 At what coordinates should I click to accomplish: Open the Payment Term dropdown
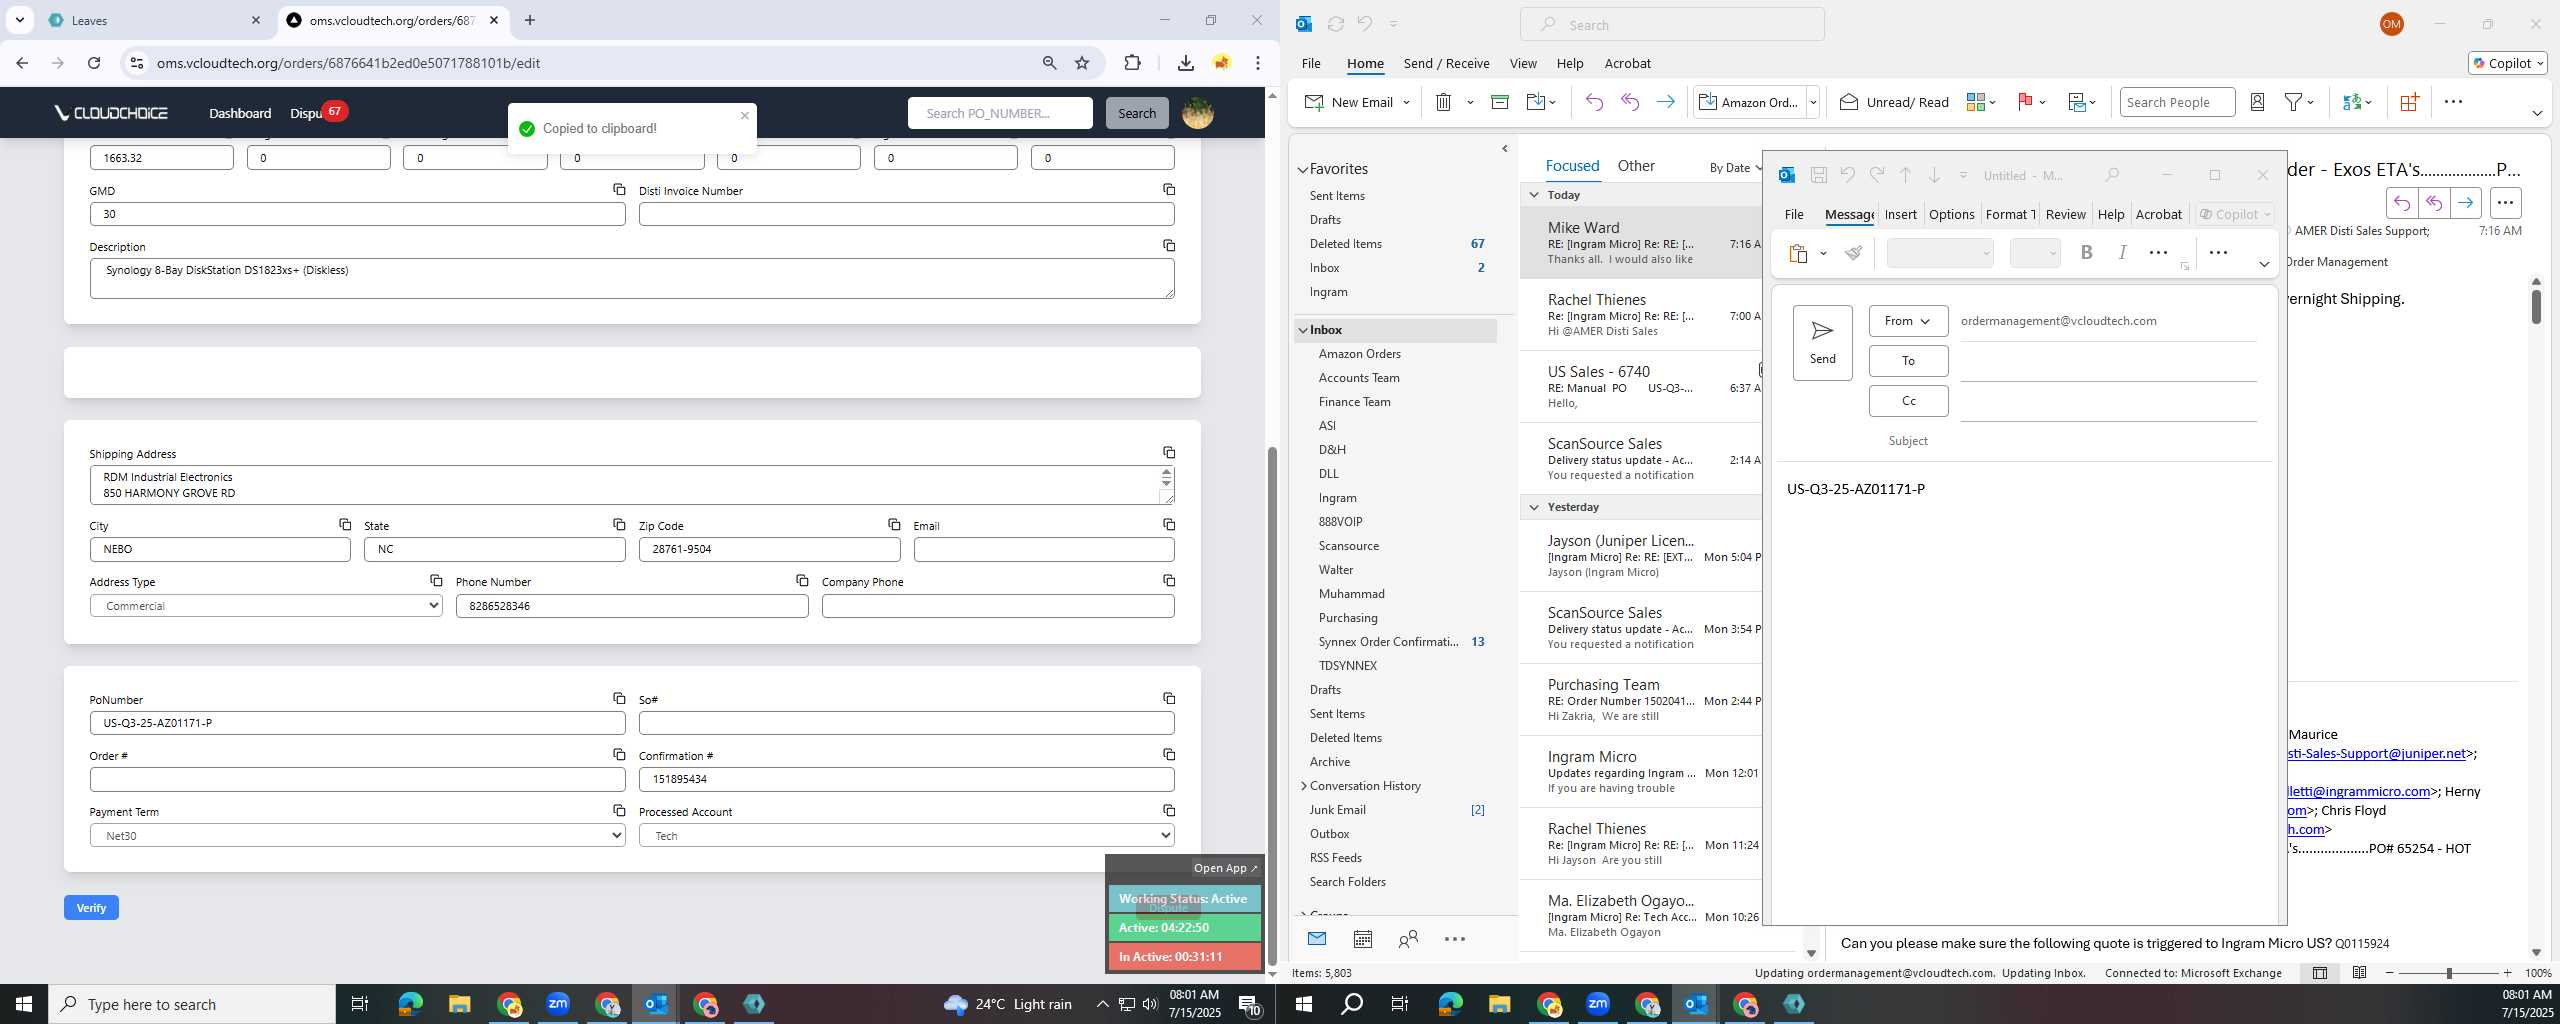coord(357,836)
